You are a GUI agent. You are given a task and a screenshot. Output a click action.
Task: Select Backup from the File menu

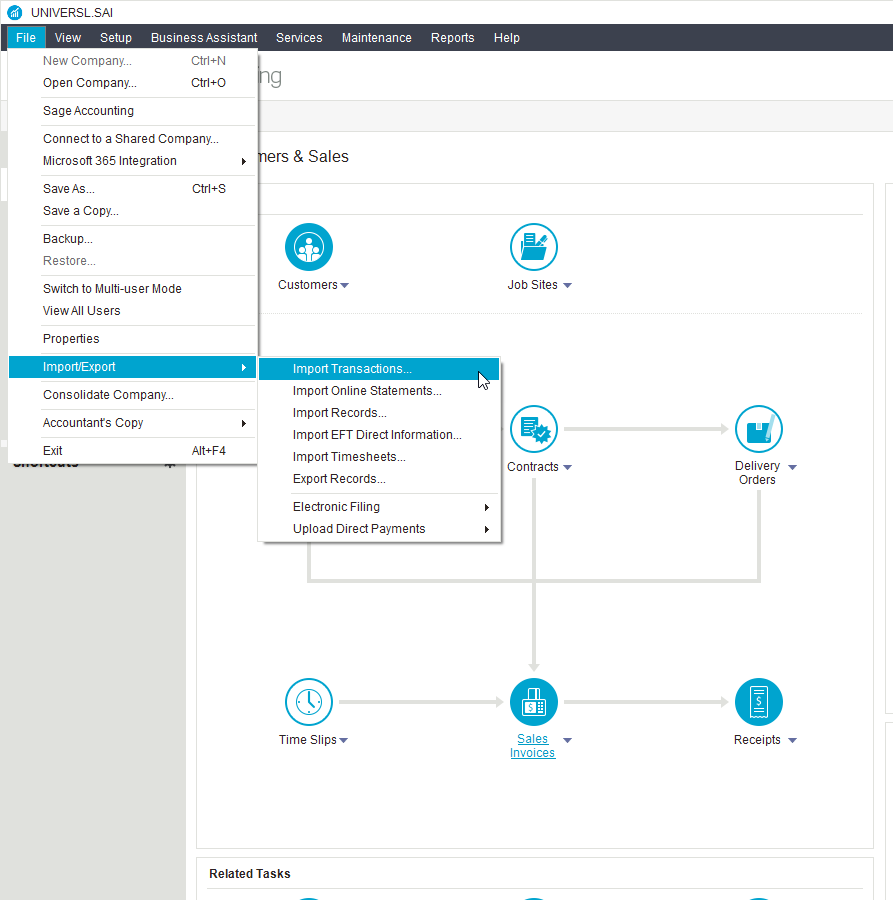click(68, 239)
